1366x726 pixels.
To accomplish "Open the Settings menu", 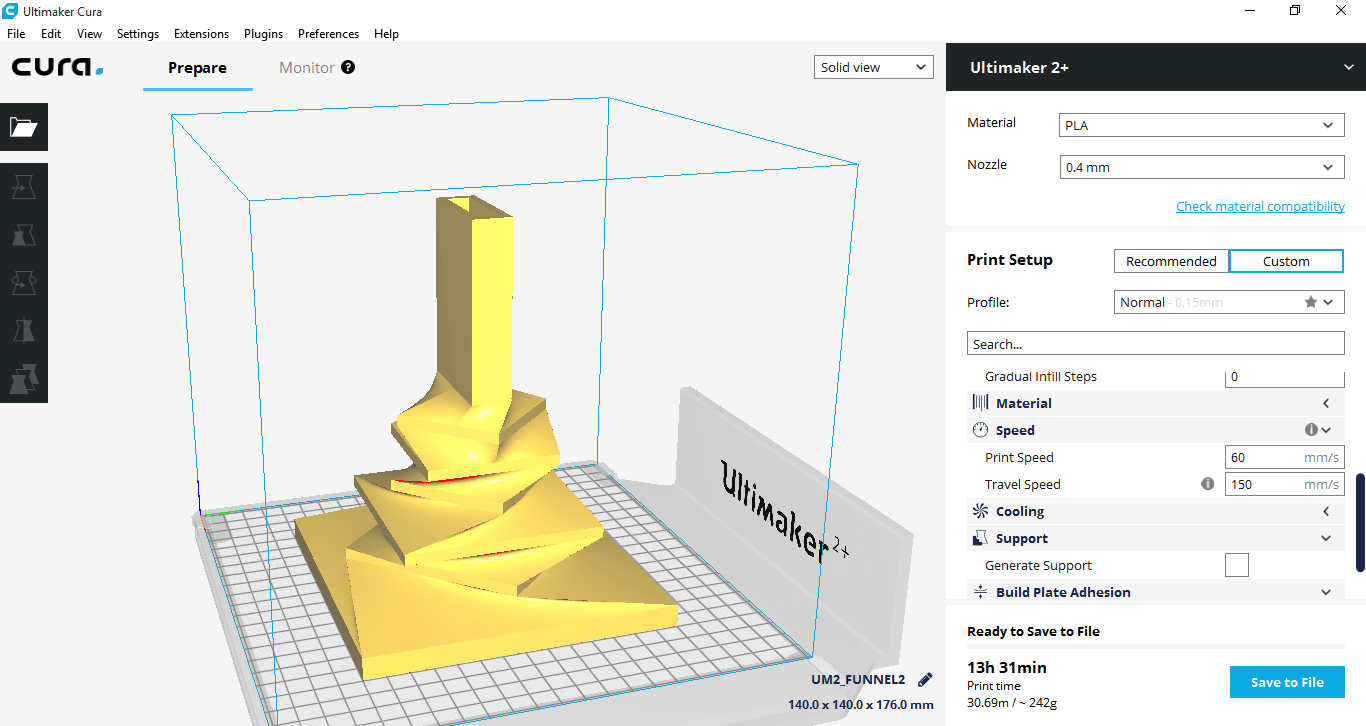I will [x=138, y=33].
